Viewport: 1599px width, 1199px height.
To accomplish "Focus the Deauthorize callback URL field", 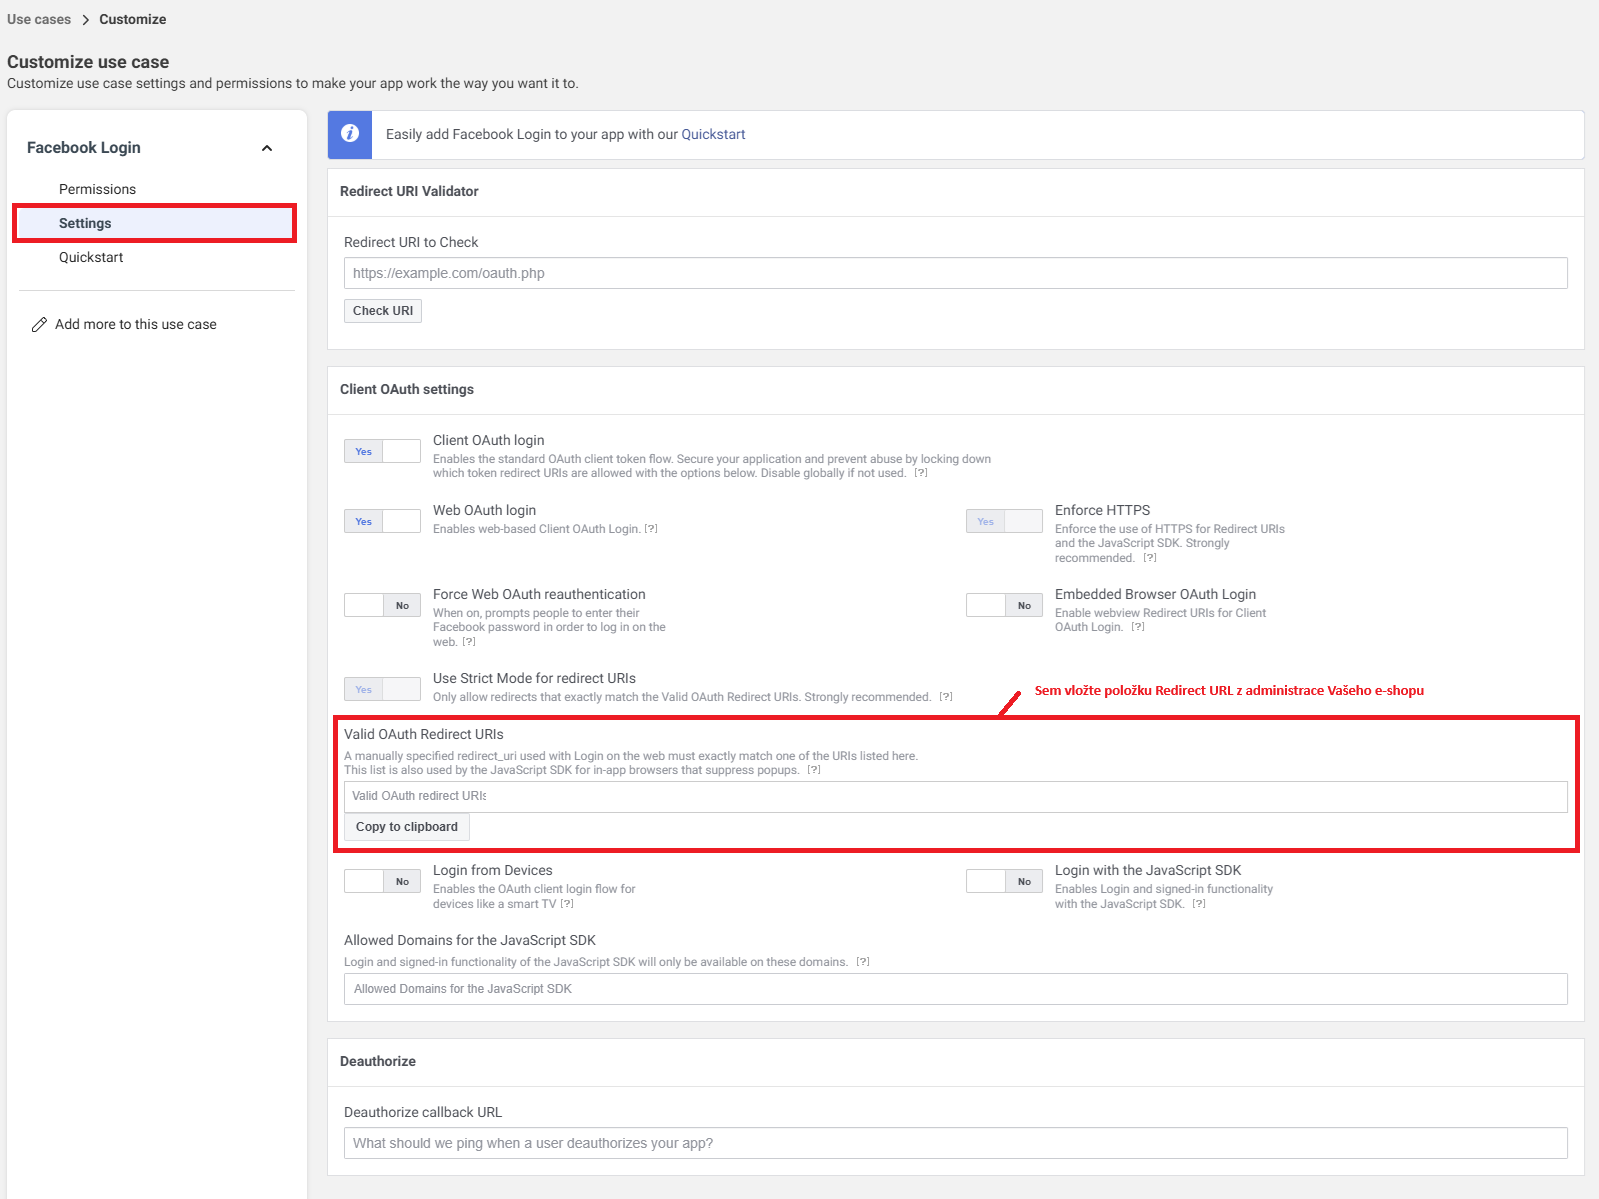I will 956,1143.
